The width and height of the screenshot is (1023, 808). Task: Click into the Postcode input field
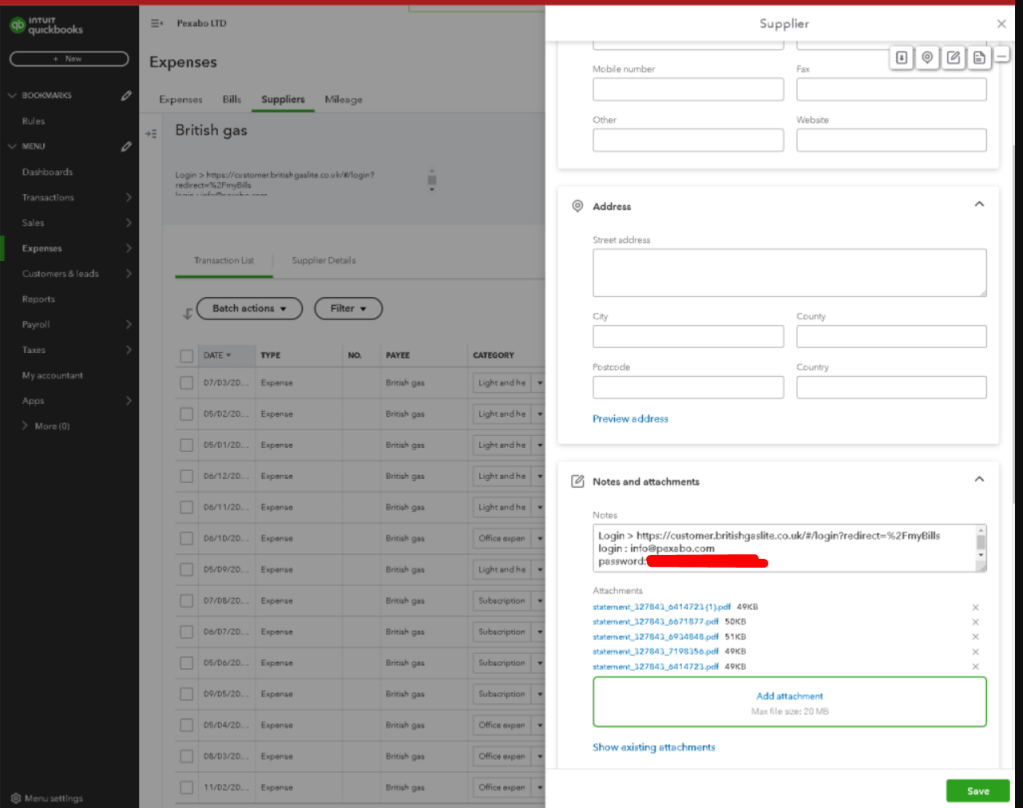[688, 387]
